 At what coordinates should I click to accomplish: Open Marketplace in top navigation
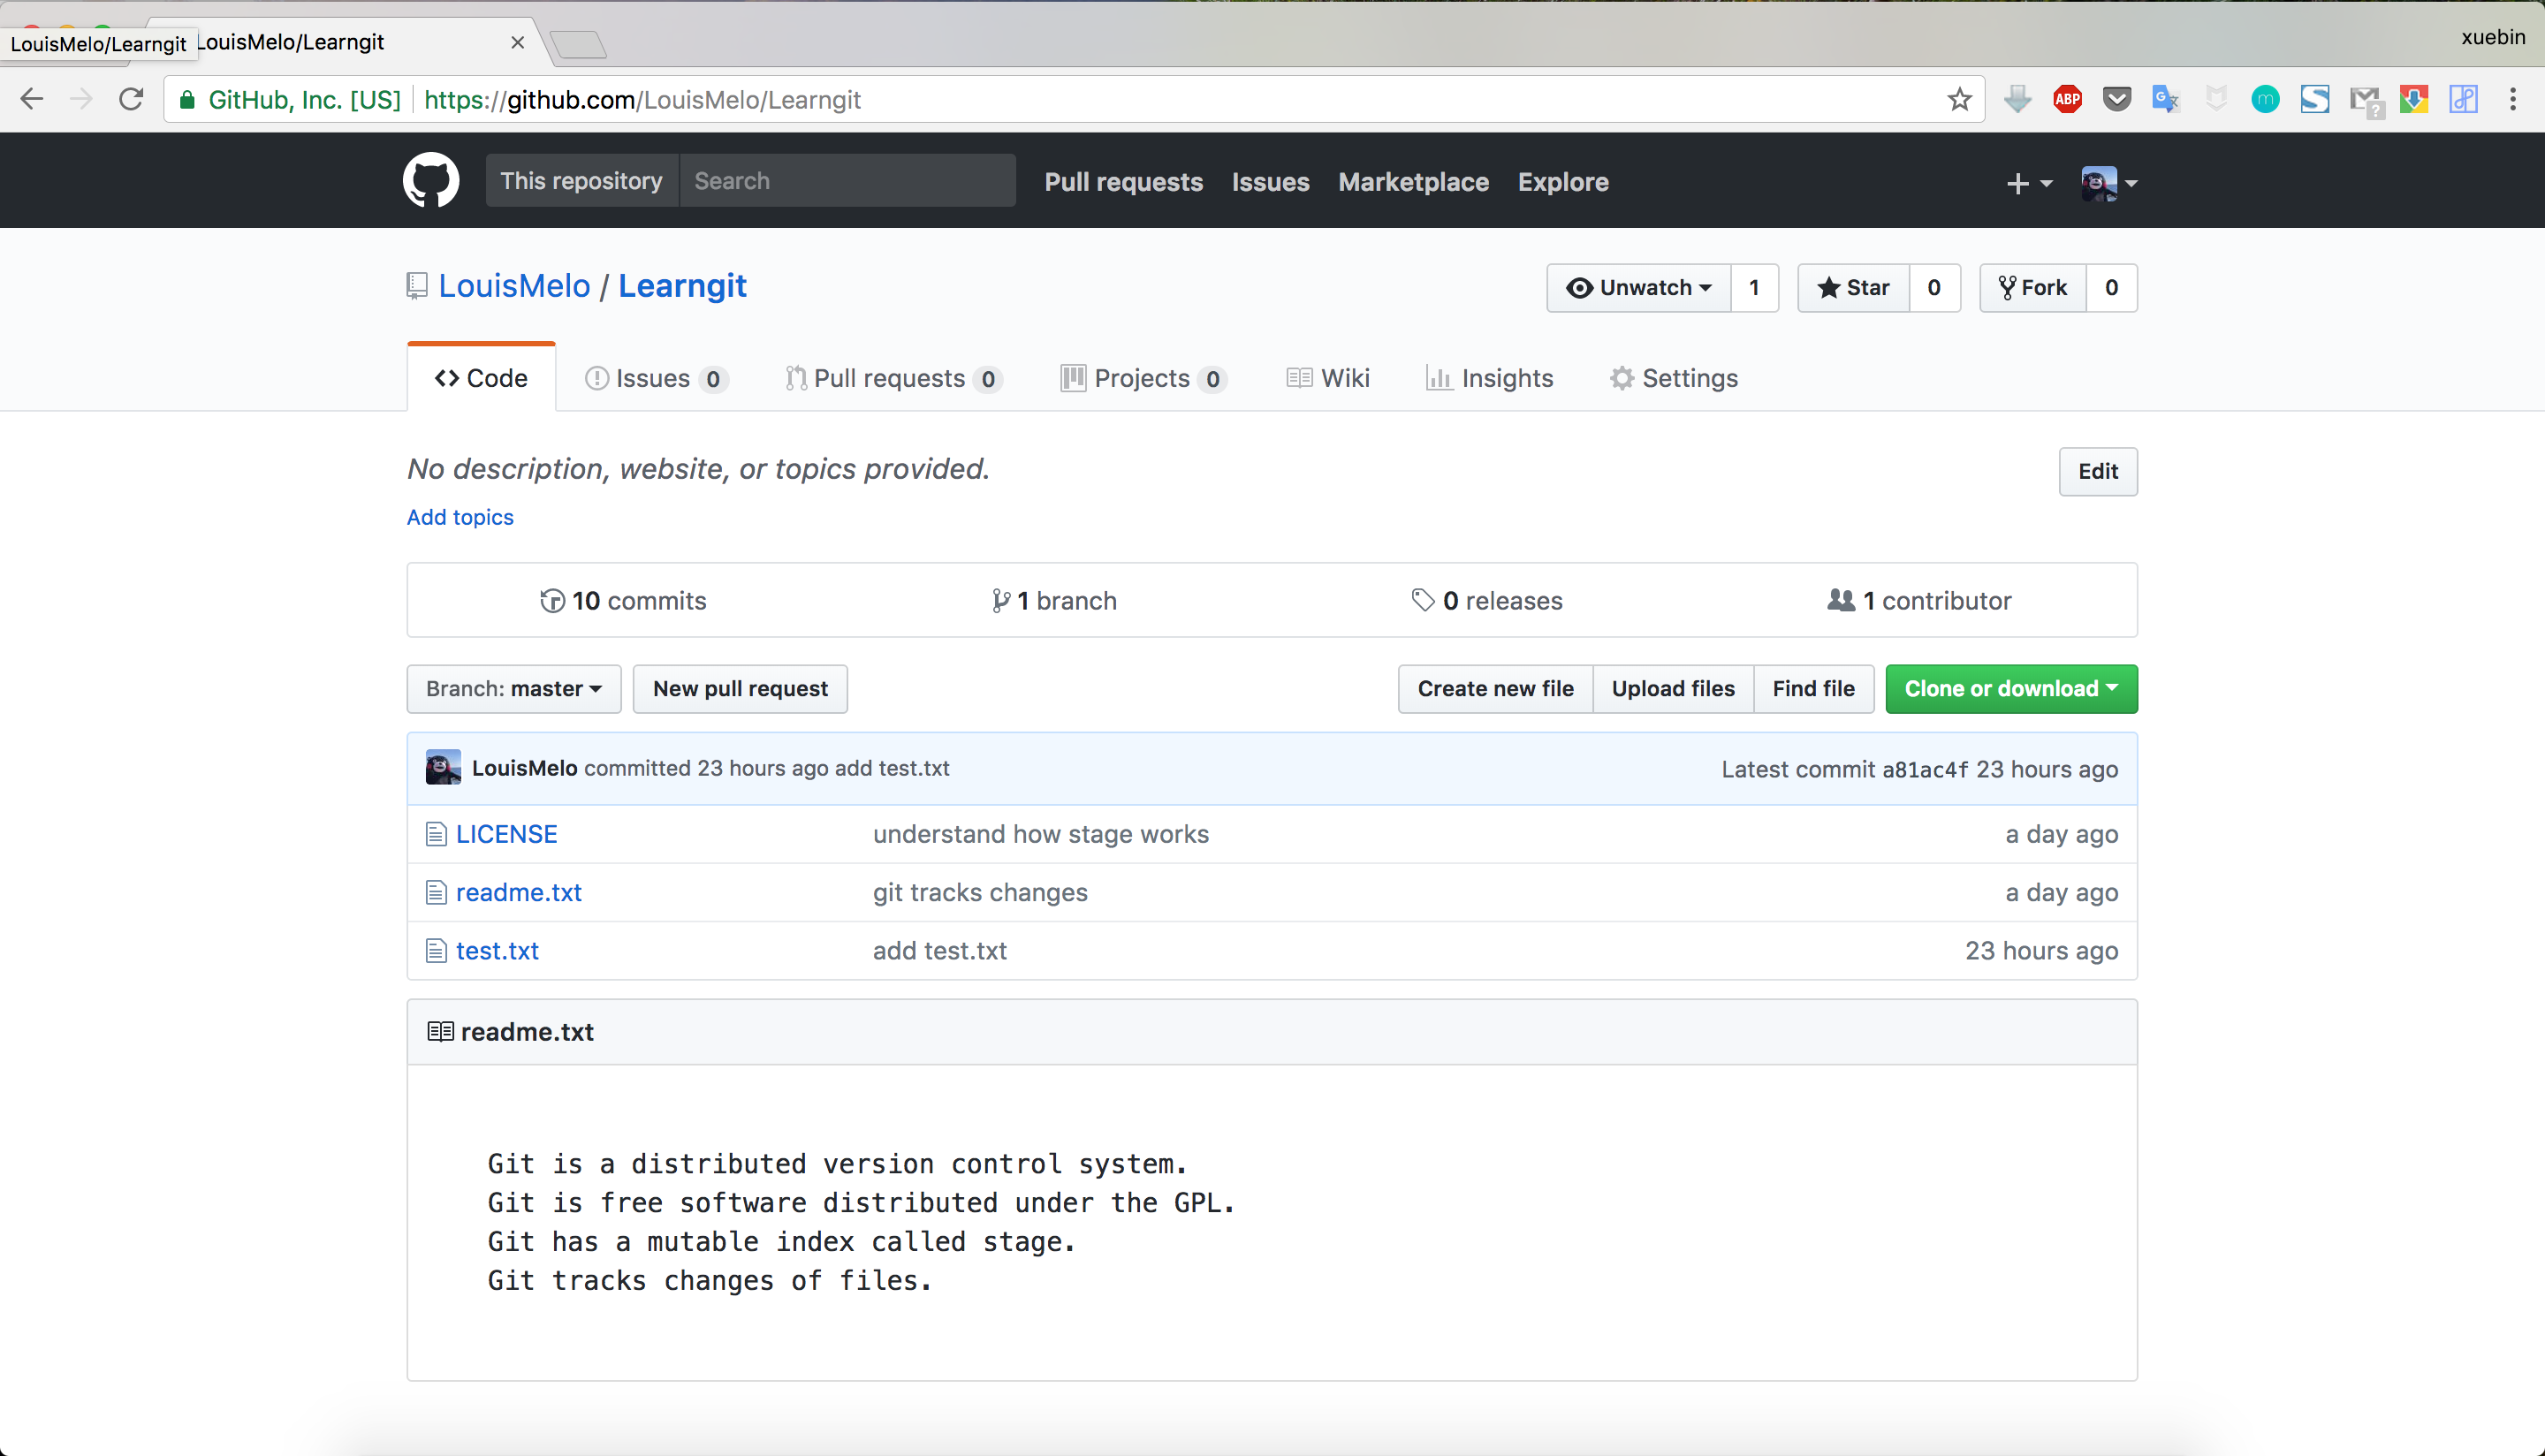1413,182
